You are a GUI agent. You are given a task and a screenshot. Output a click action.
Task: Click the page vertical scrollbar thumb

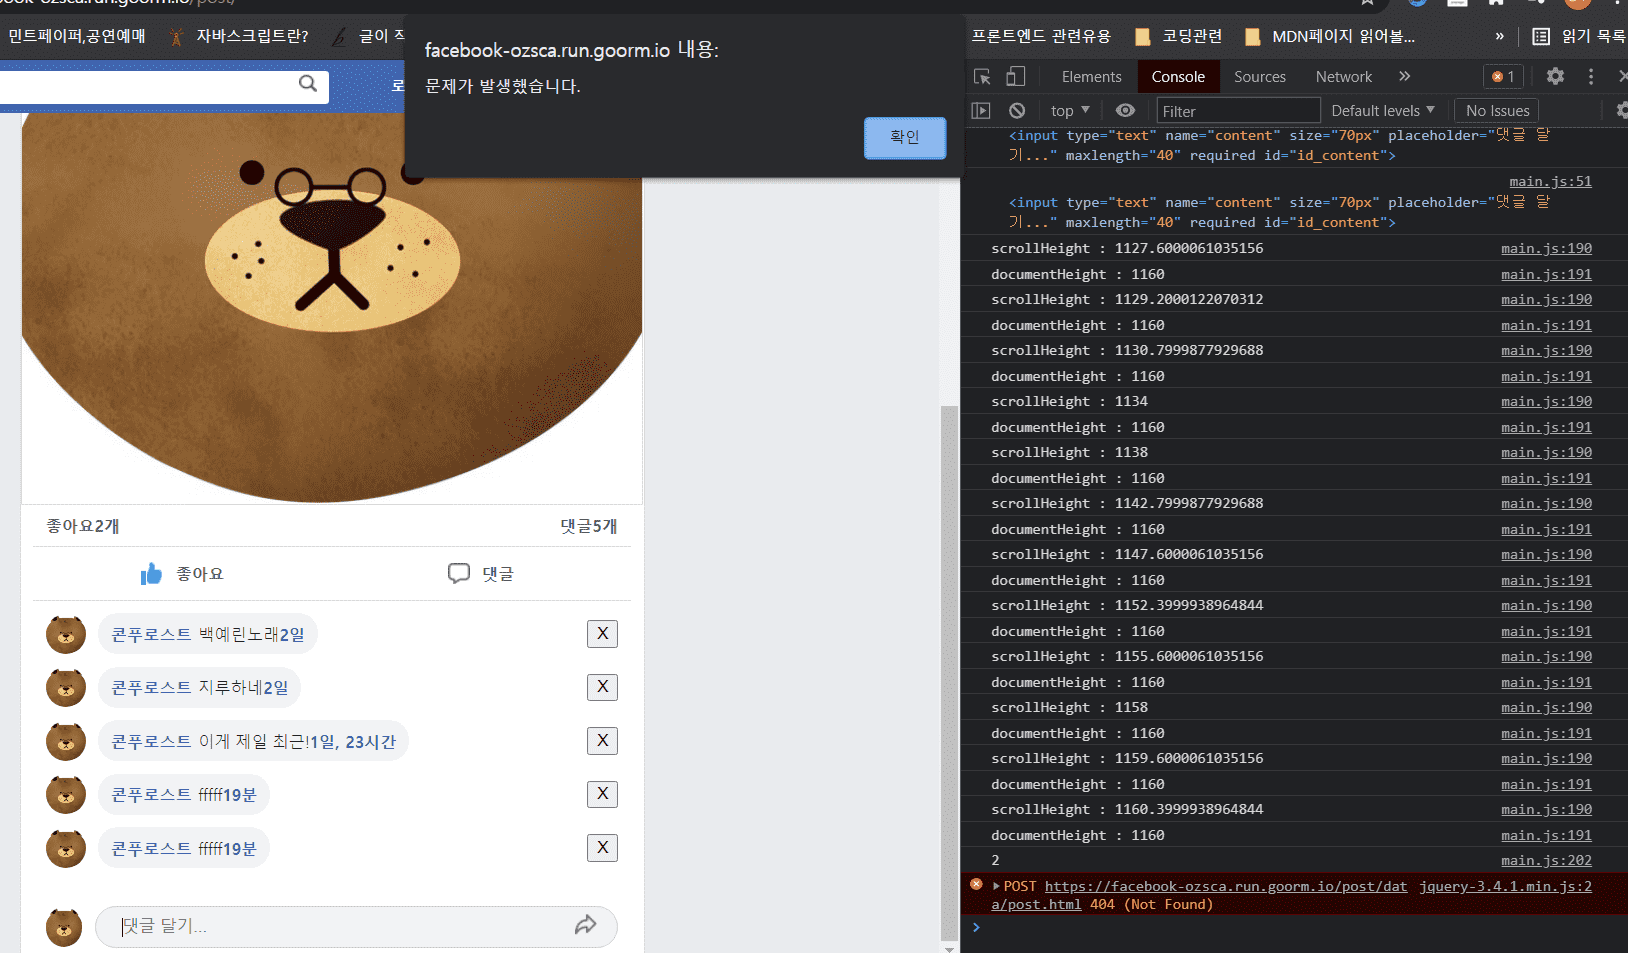tap(949, 673)
